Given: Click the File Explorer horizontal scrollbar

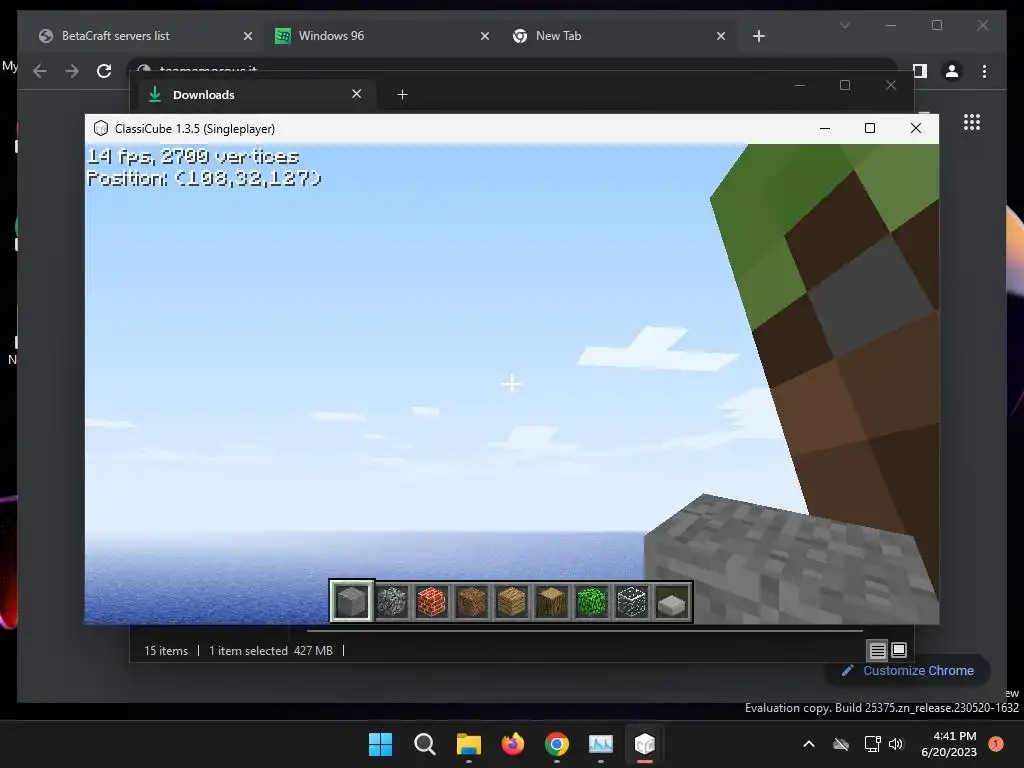Looking at the screenshot, I should pyautogui.click(x=584, y=632).
